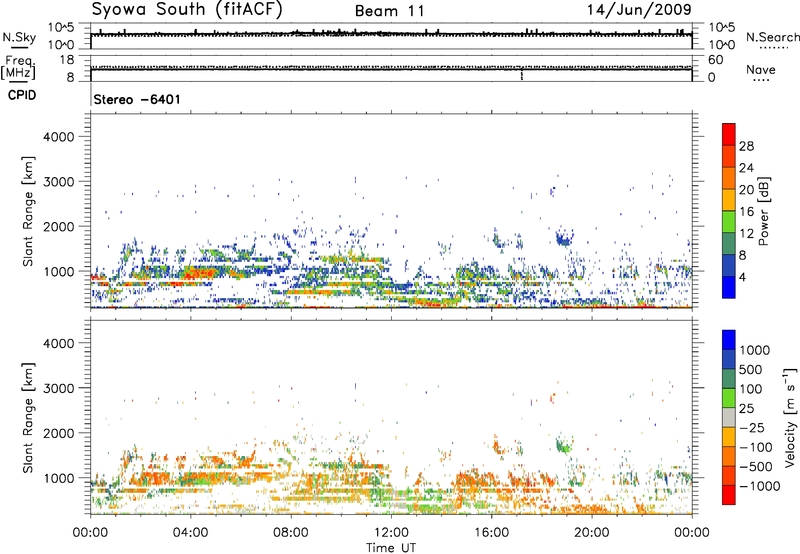Screen dimensions: 800x554
Task: Click the 'Nave' legend label
Action: (761, 69)
